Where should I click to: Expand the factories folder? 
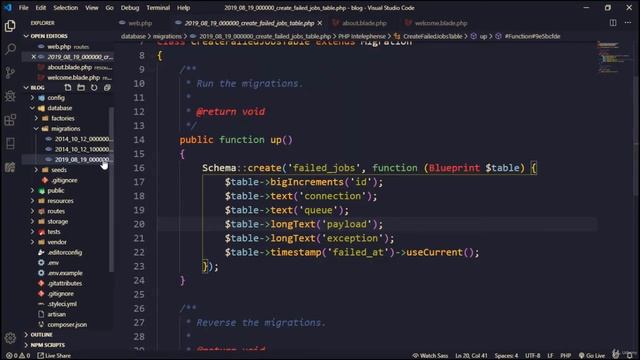[63, 118]
